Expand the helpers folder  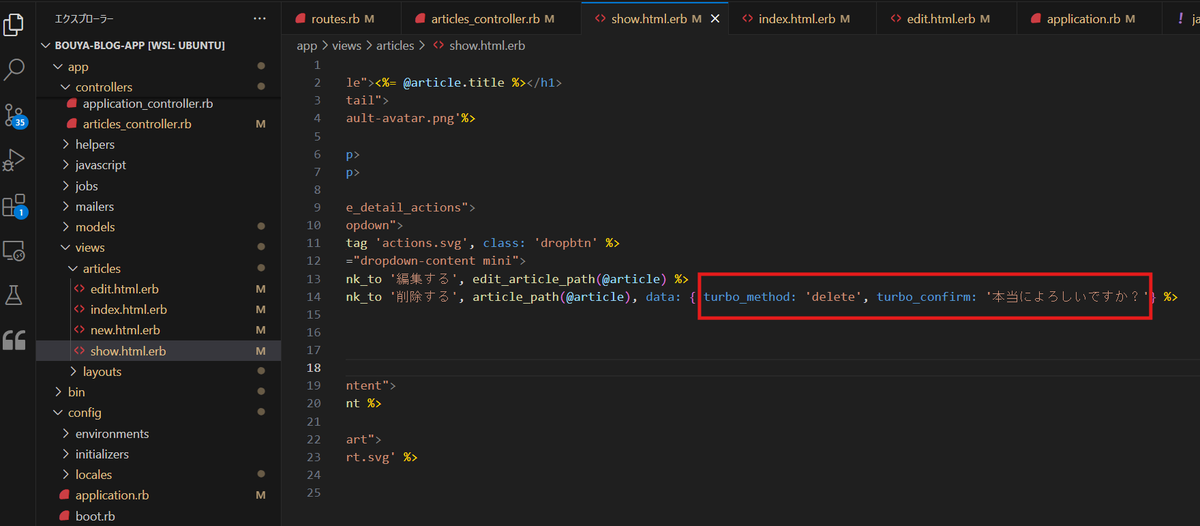(x=66, y=145)
